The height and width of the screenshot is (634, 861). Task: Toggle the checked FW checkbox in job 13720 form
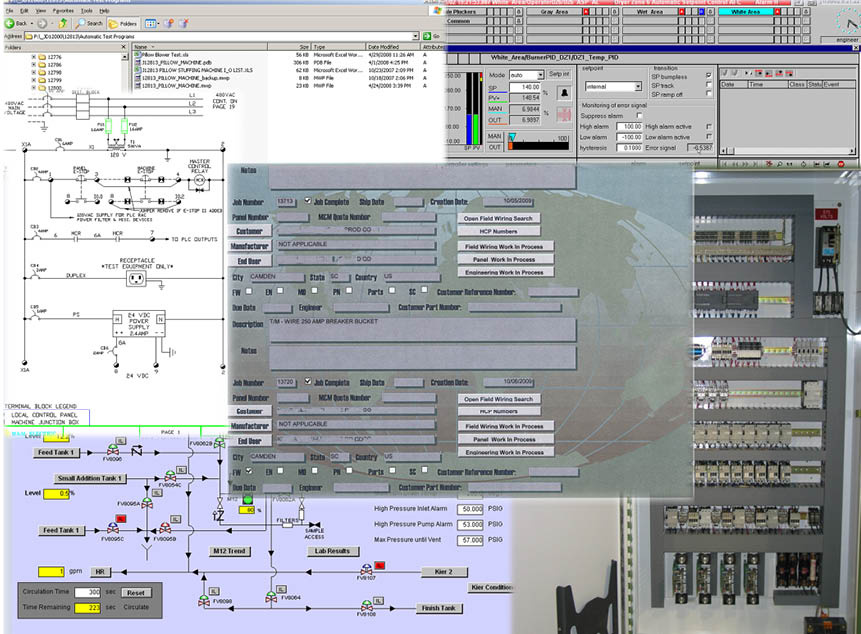pos(249,470)
